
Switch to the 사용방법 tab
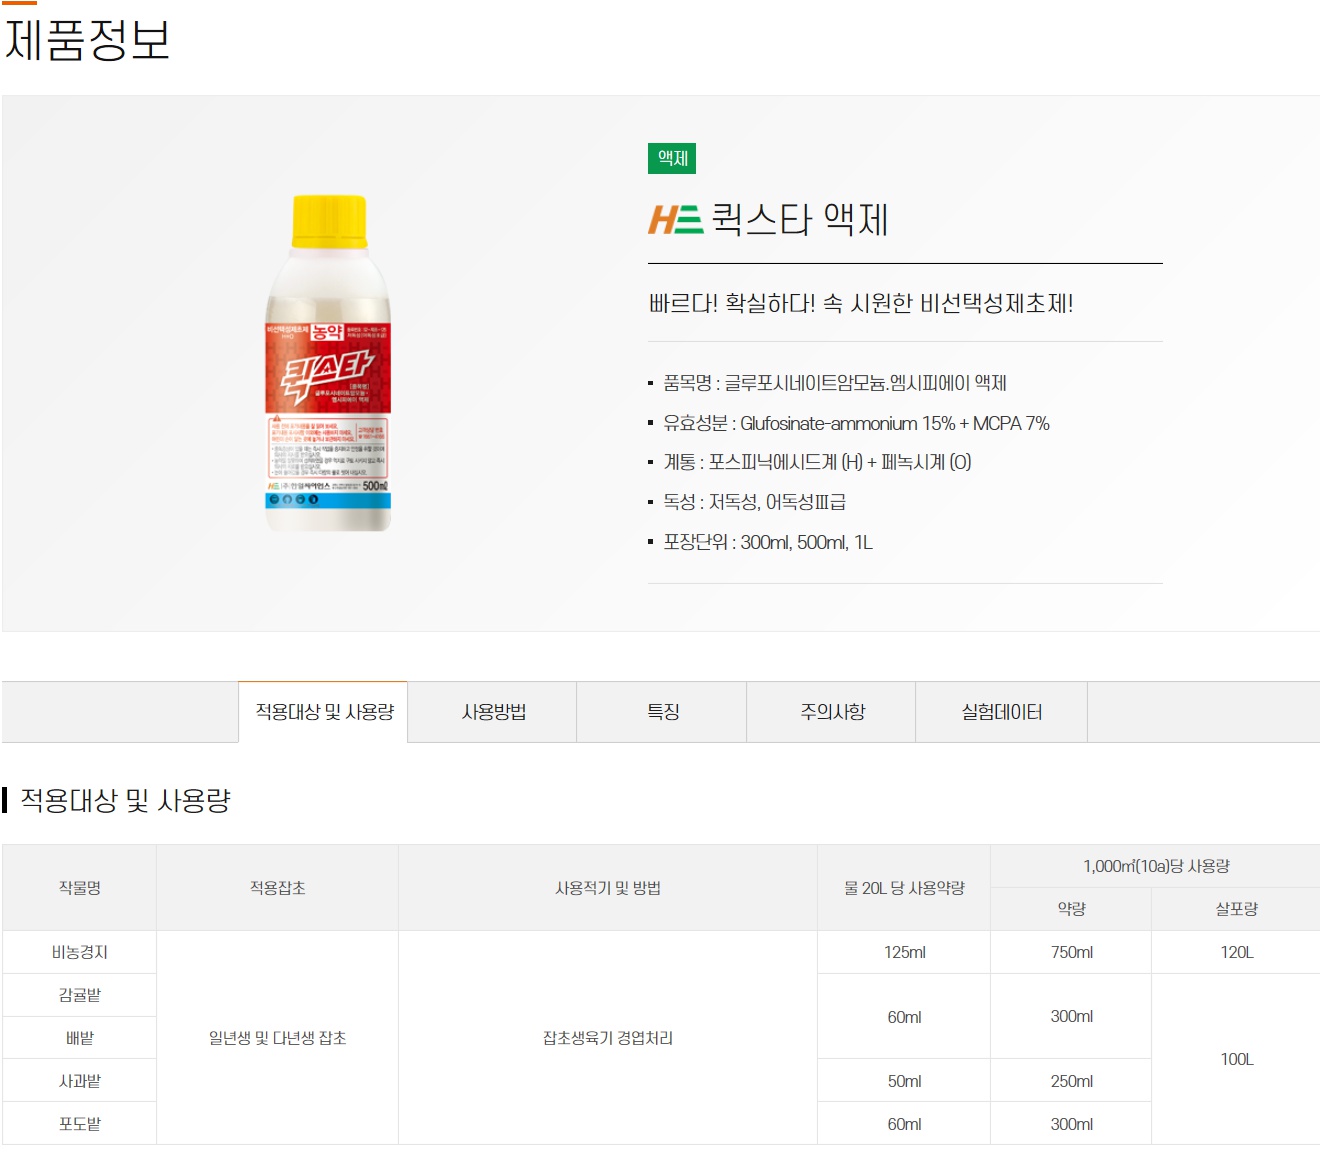(x=493, y=712)
